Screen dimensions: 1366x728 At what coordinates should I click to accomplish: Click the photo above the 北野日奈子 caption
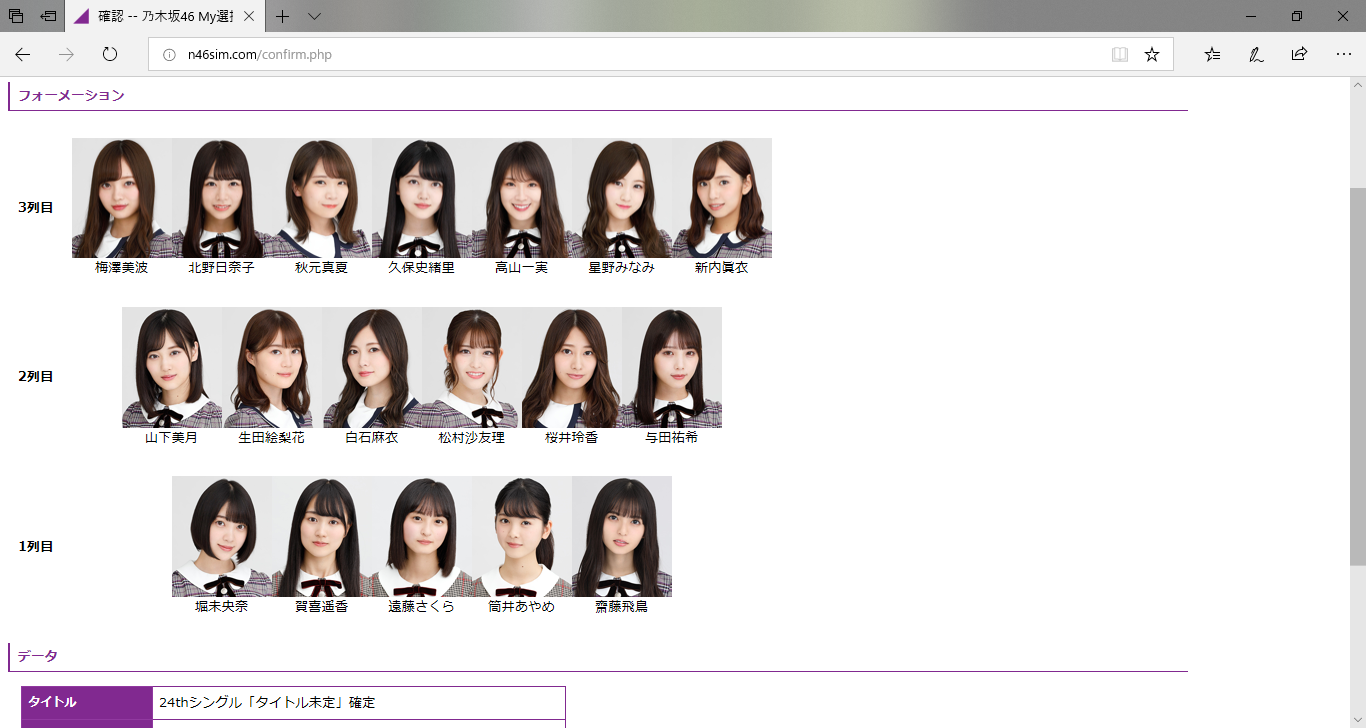pyautogui.click(x=222, y=198)
